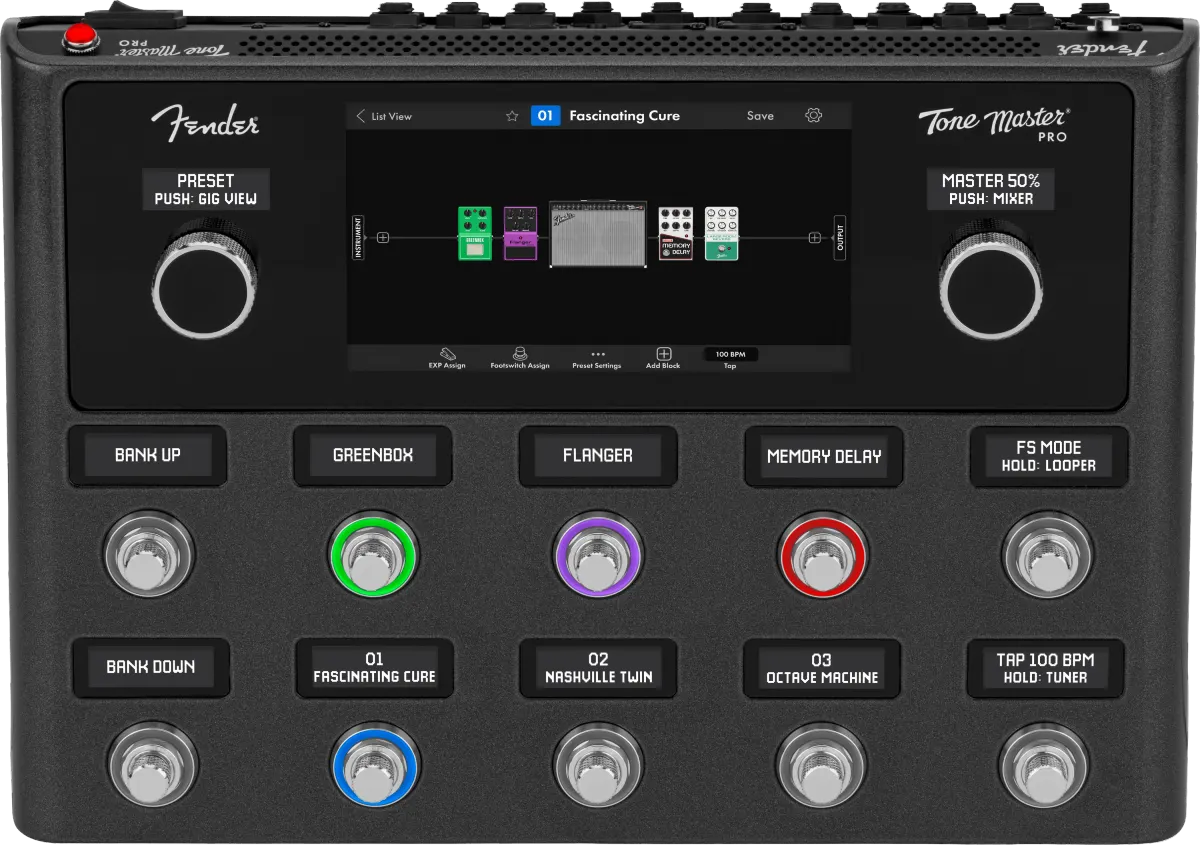Select the INSTRUMENT input block

(x=358, y=238)
